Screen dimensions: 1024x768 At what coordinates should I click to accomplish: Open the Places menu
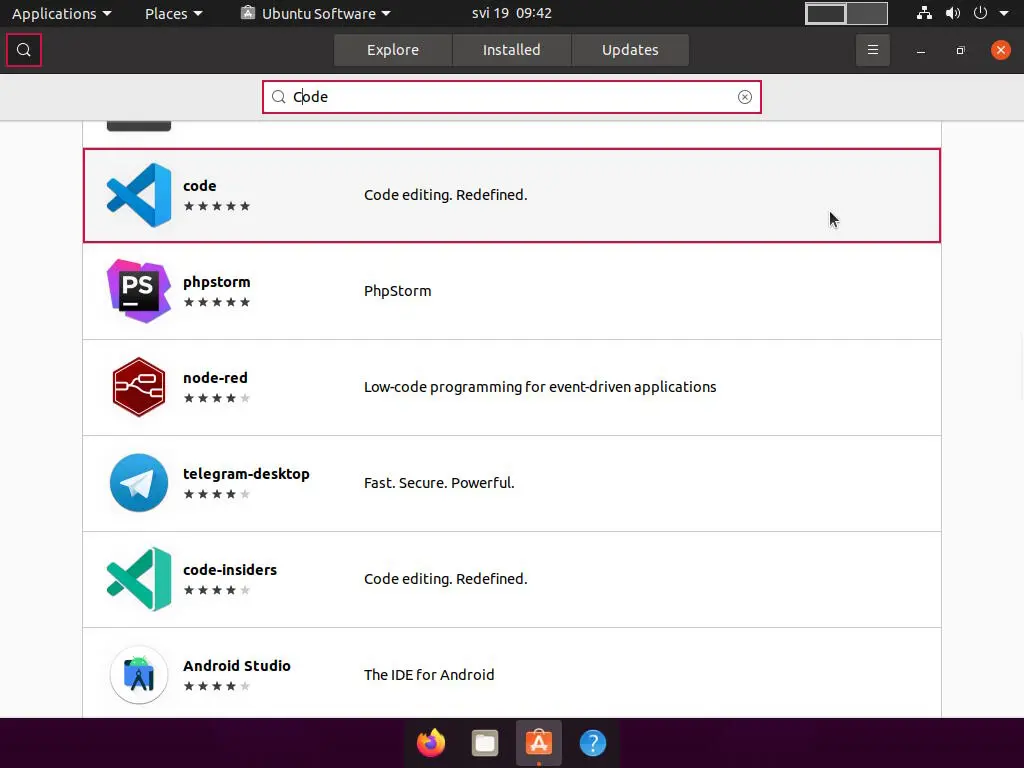click(x=174, y=14)
